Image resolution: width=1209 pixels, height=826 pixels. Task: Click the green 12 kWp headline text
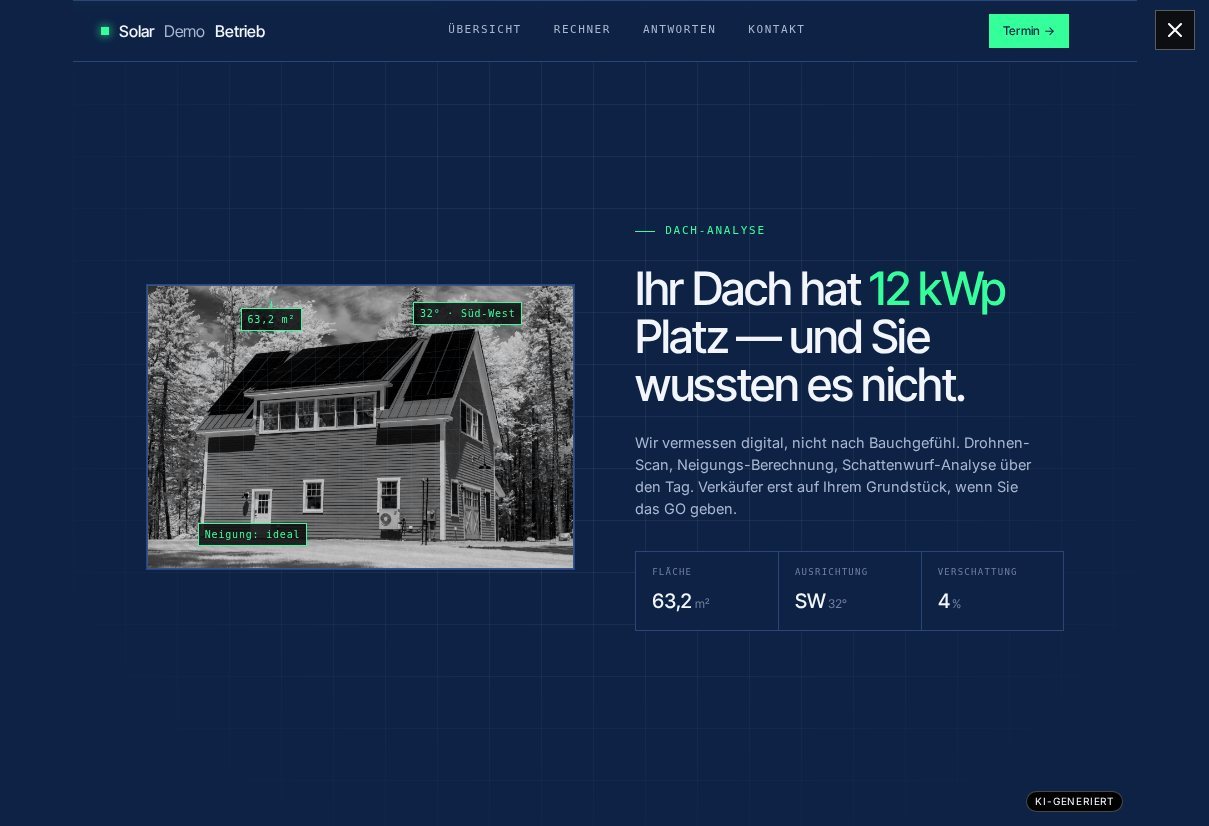click(x=937, y=289)
